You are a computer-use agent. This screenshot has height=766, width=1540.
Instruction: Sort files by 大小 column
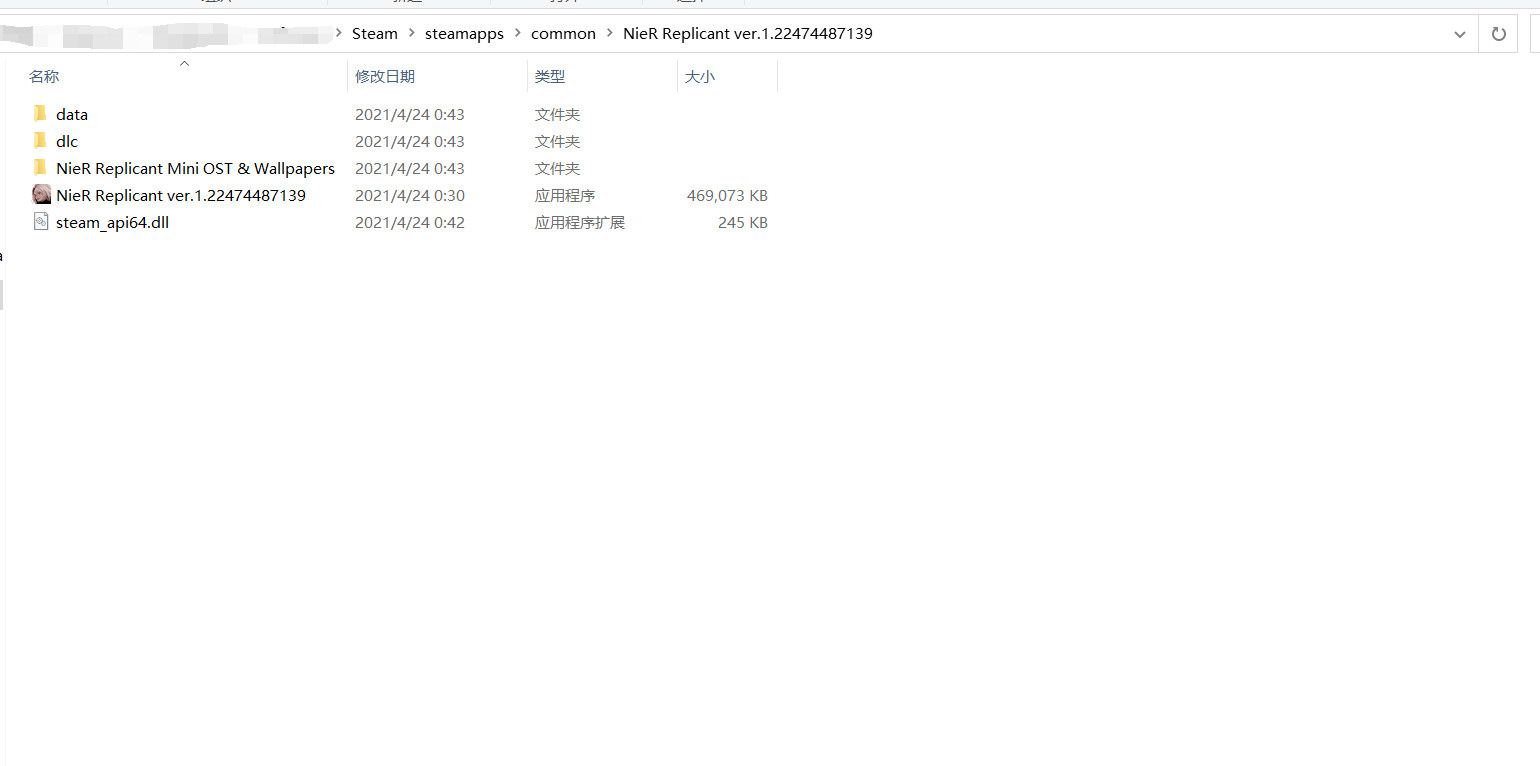700,76
